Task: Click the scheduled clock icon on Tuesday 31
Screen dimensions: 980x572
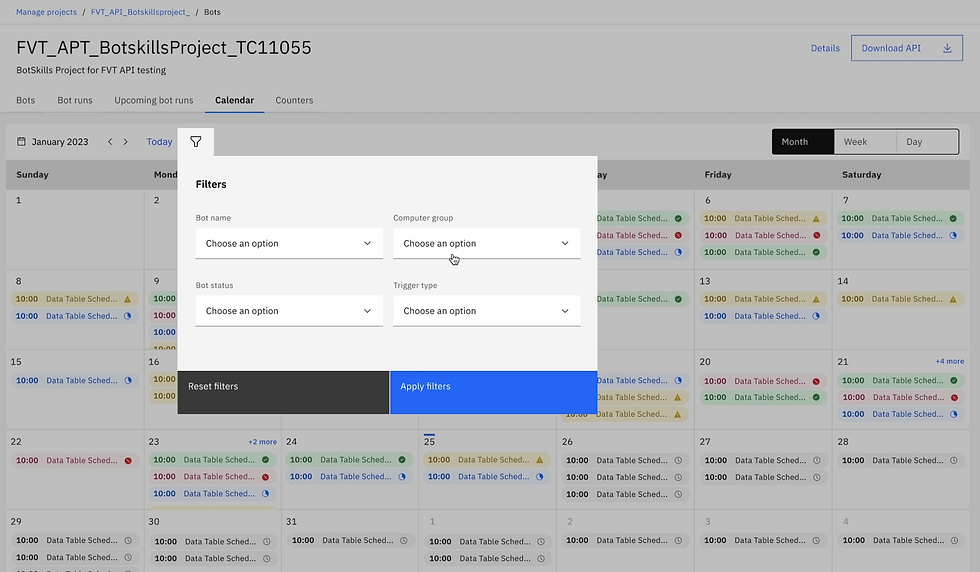Action: 404,541
